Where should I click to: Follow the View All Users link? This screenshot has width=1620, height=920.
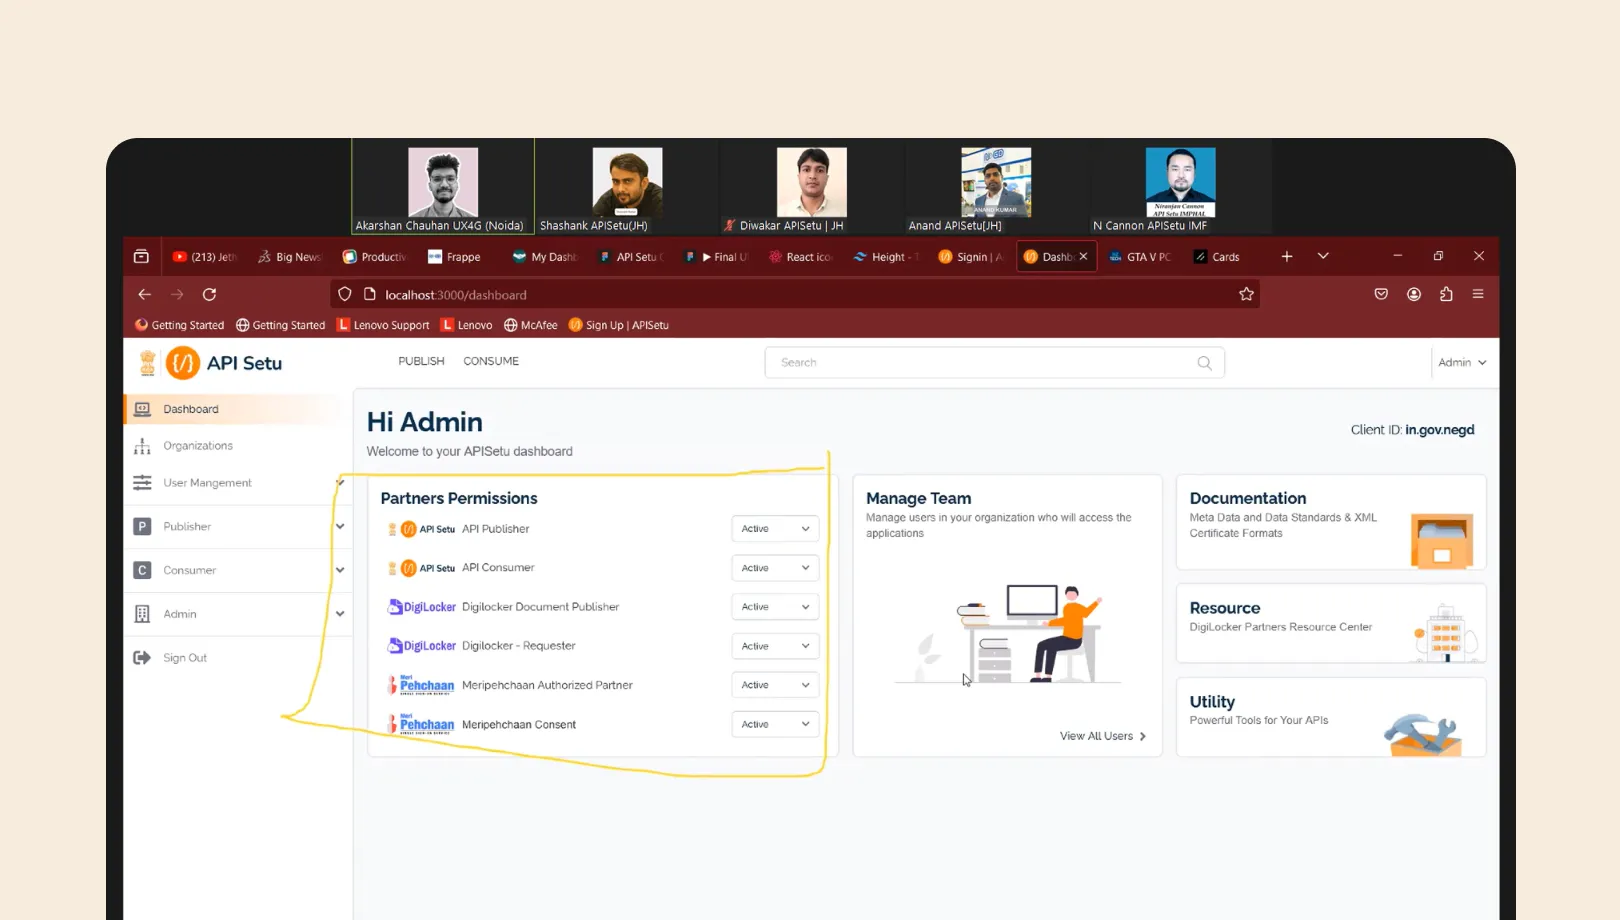tap(1103, 736)
